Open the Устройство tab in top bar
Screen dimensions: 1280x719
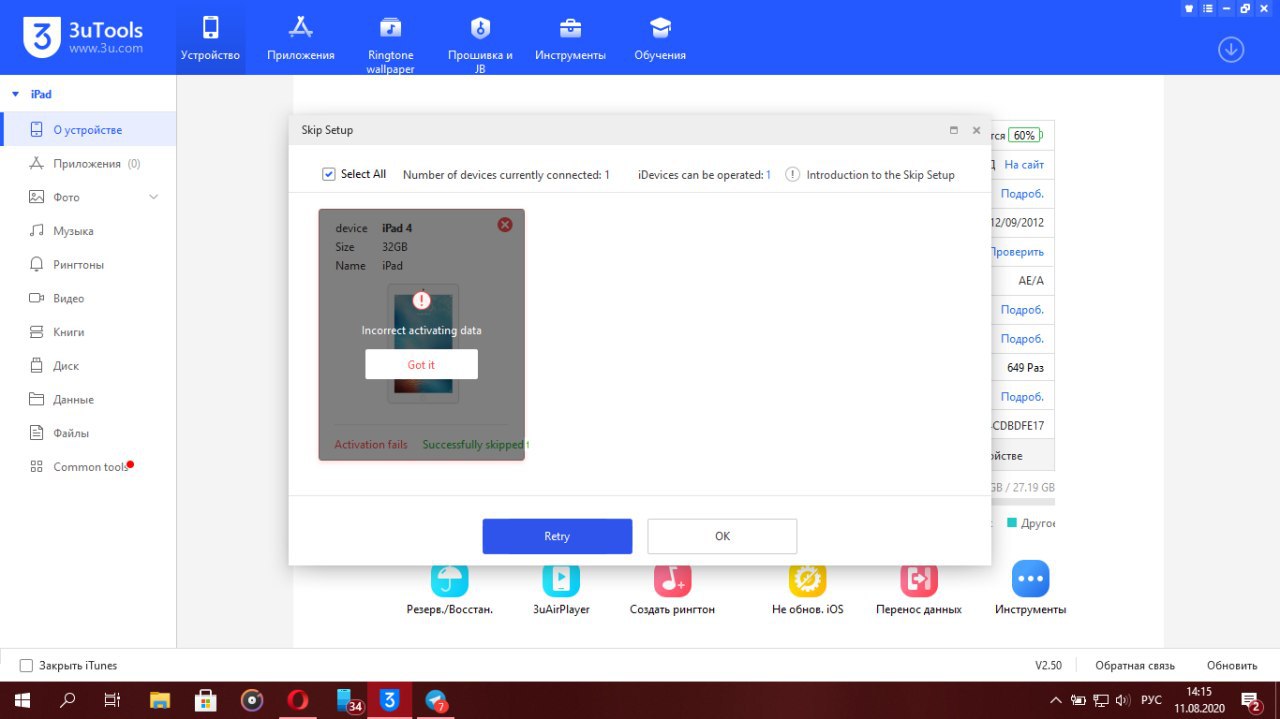[x=210, y=38]
